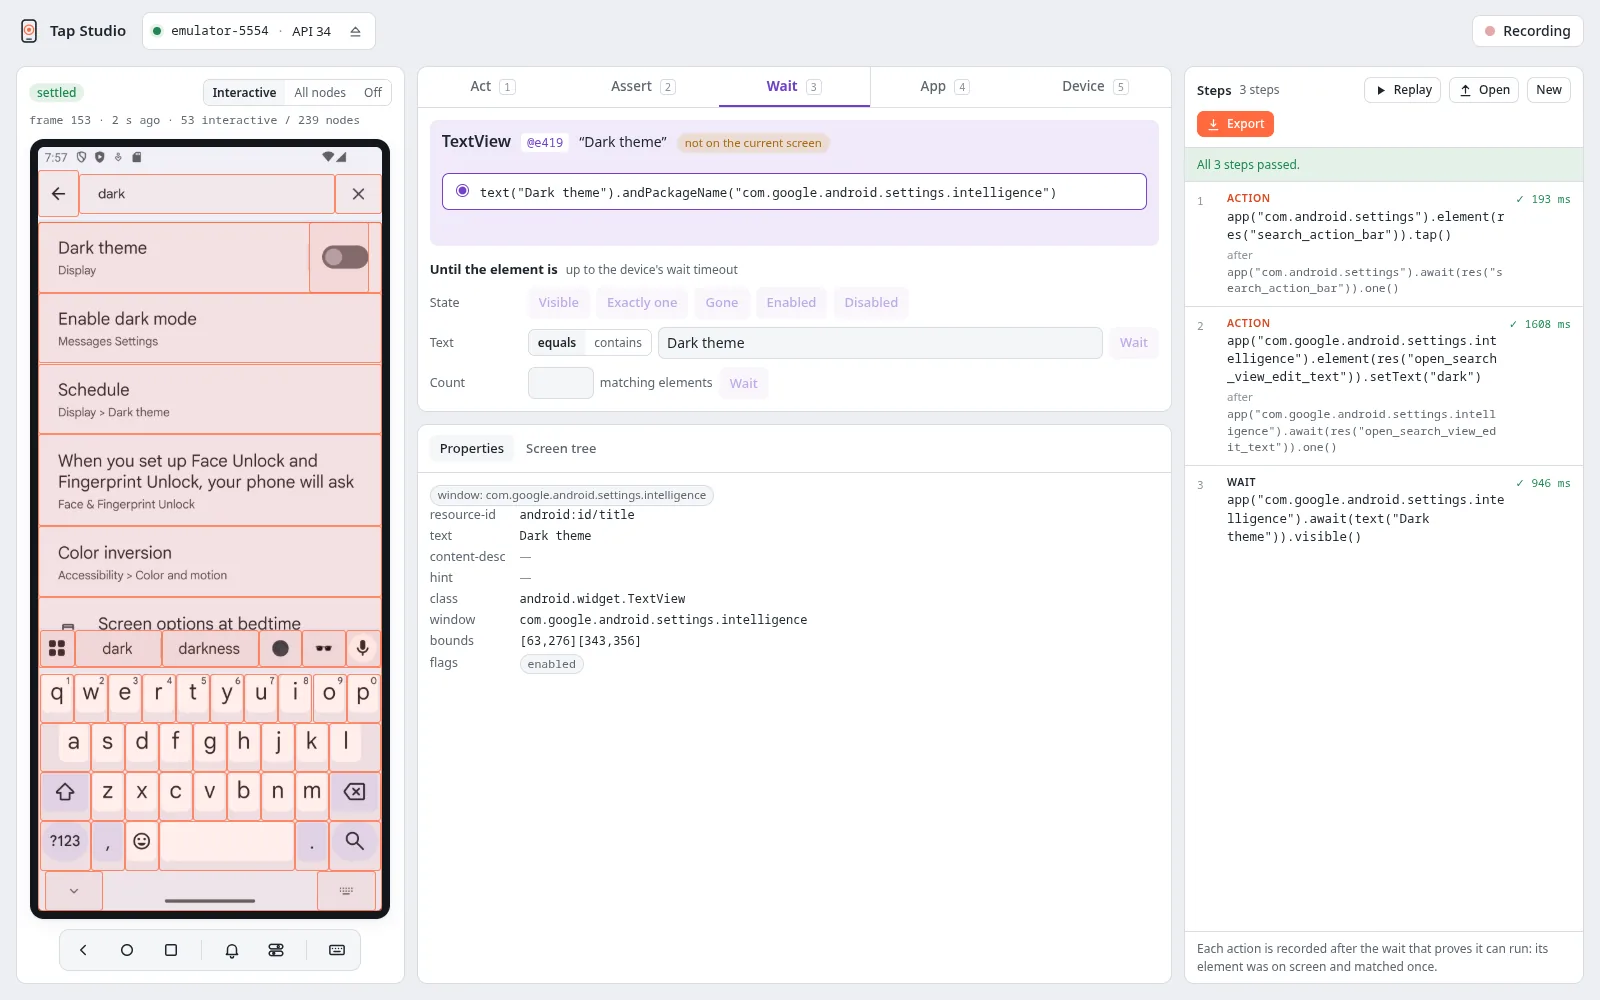Clear the search with the X icon
The width and height of the screenshot is (1600, 1000).
coord(358,194)
